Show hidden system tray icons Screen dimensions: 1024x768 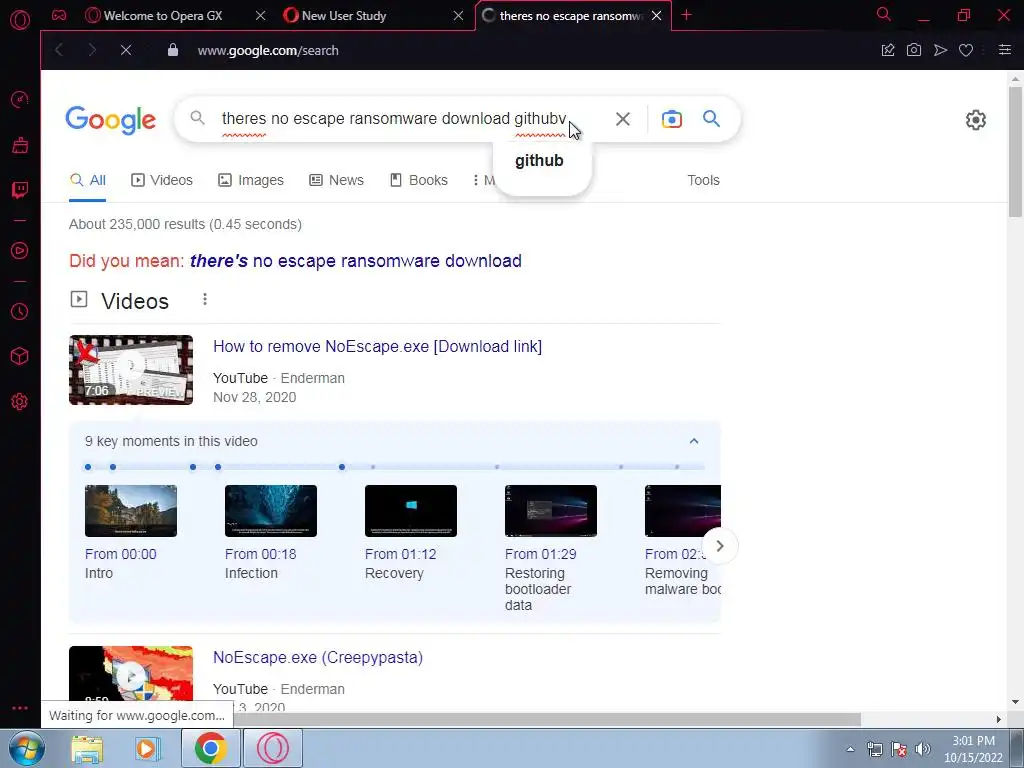(x=850, y=749)
